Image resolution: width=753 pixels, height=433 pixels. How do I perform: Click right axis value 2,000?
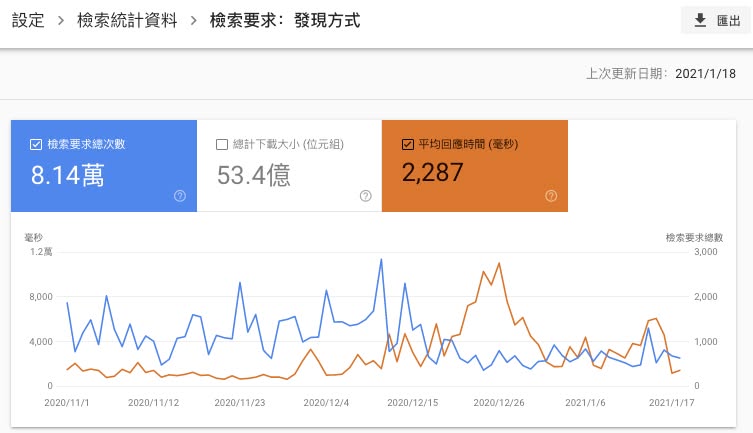click(705, 297)
